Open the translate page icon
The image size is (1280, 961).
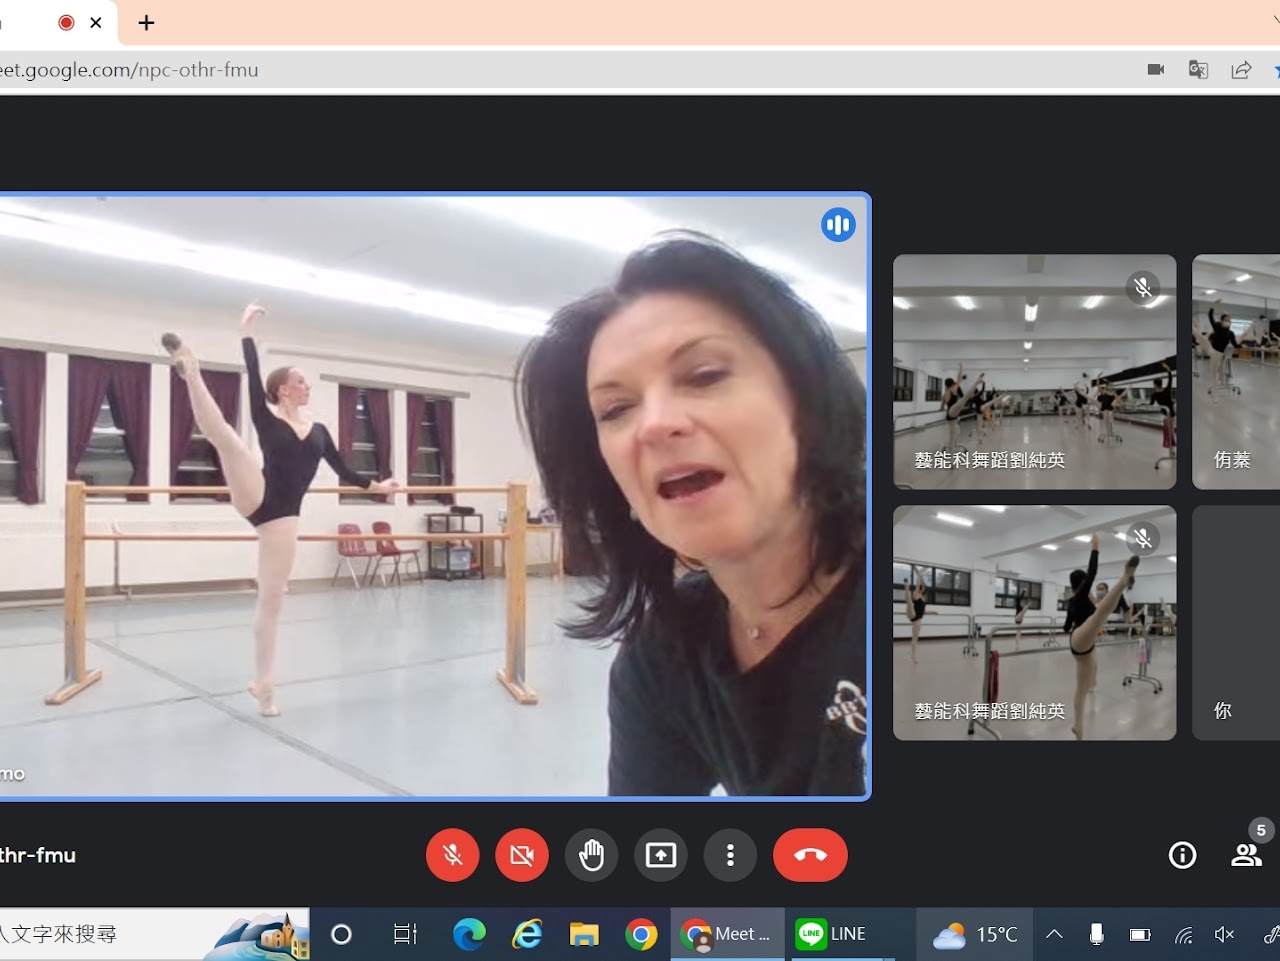[1198, 70]
